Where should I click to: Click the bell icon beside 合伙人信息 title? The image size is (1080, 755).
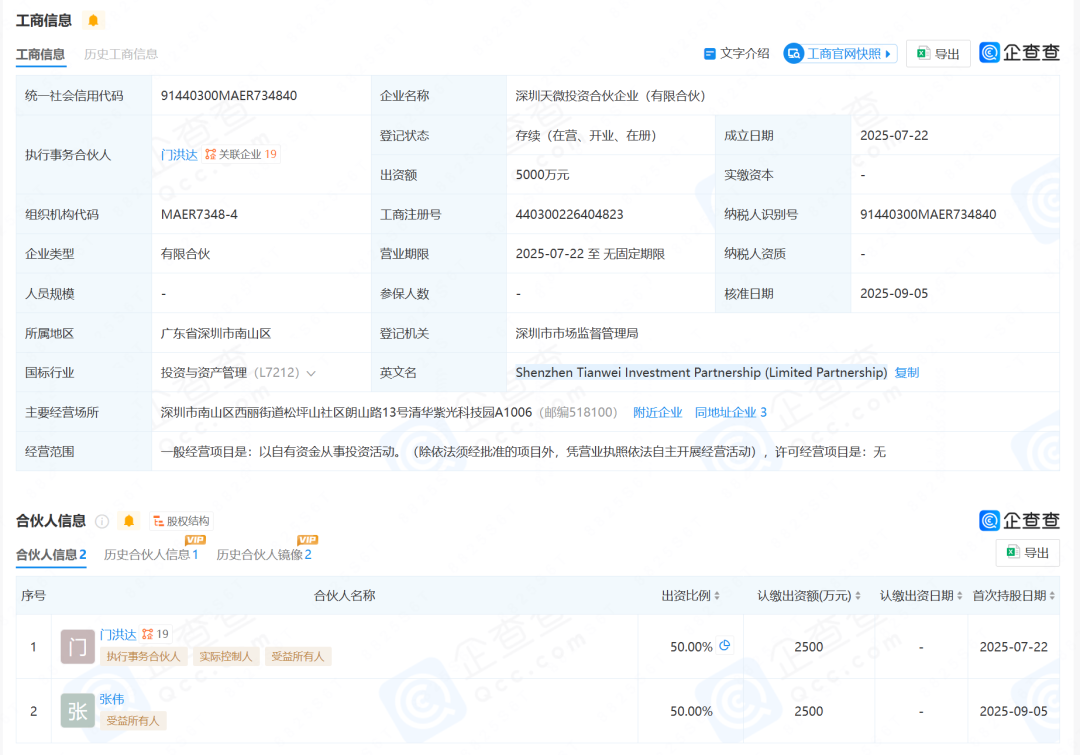129,521
